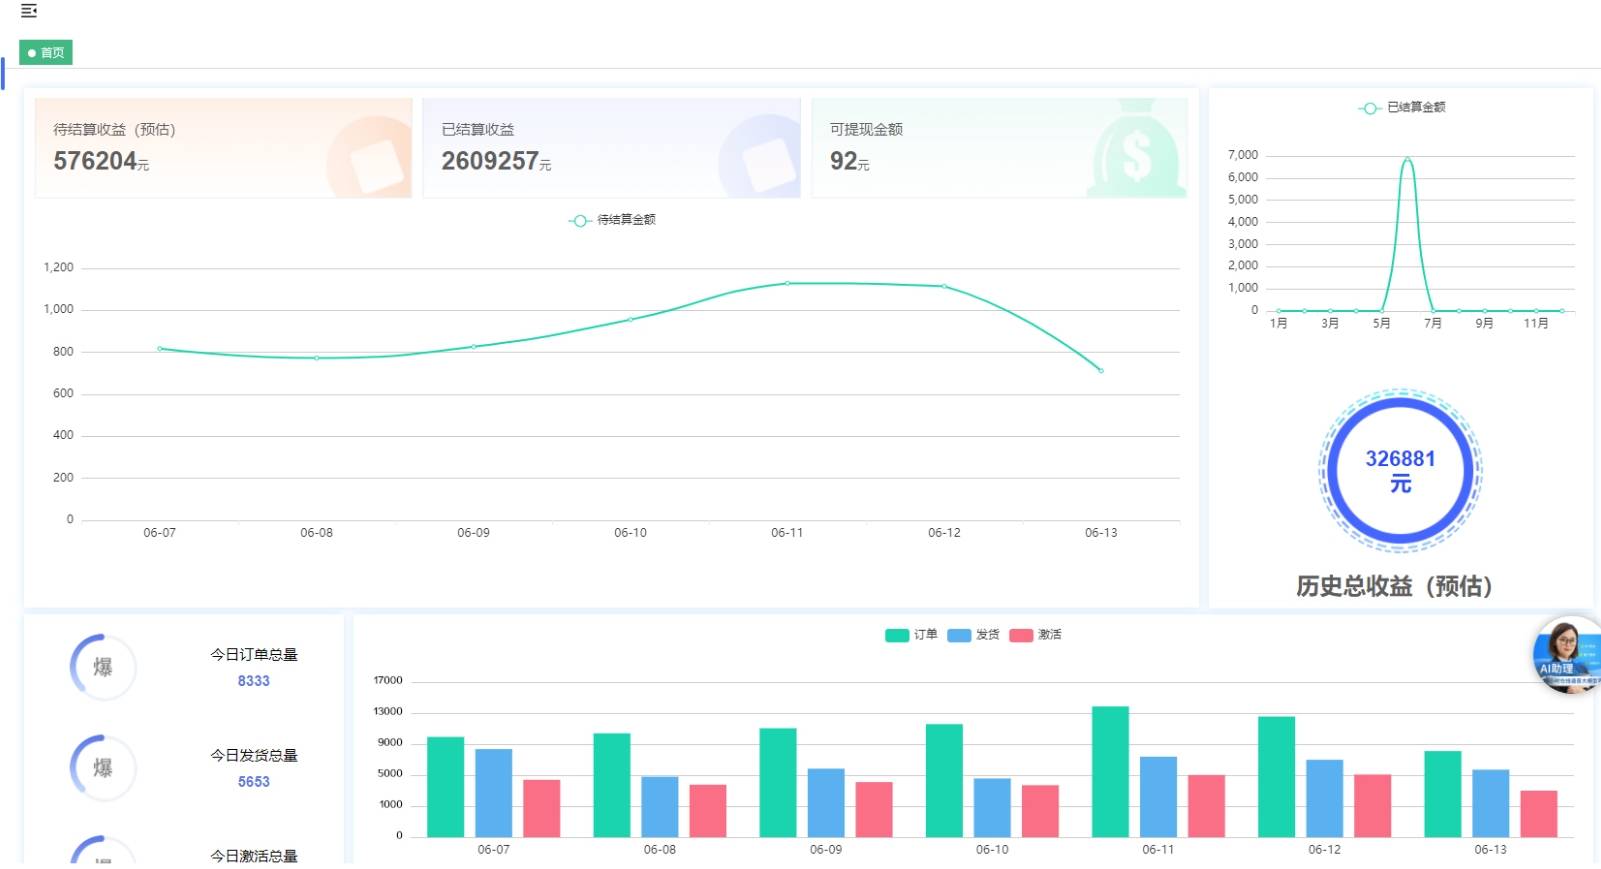Click the 8333 order count value
1601x869 pixels.
[x=254, y=681]
